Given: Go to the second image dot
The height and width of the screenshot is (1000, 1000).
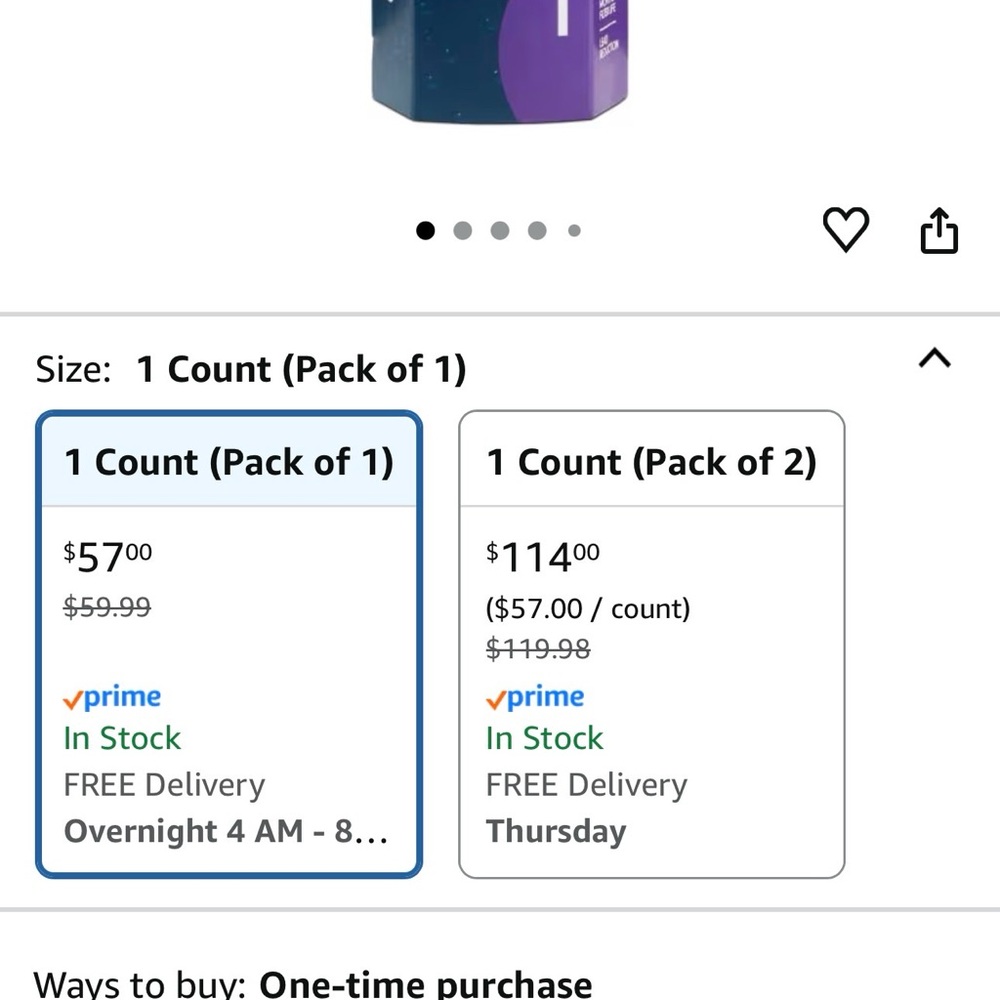Looking at the screenshot, I should point(462,230).
